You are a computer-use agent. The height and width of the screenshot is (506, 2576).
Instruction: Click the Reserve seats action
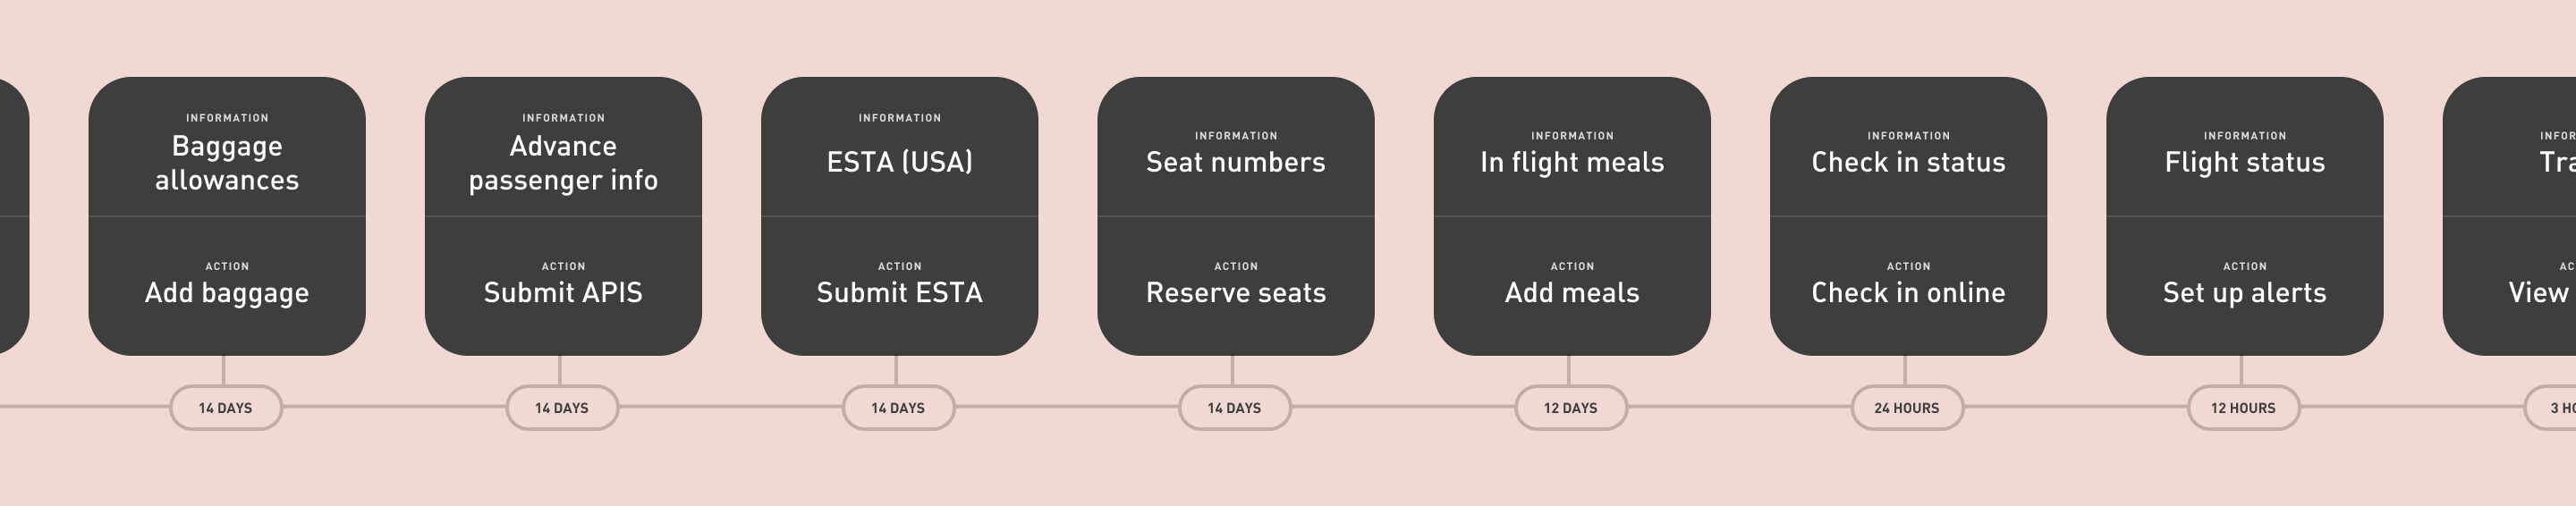click(x=1235, y=292)
